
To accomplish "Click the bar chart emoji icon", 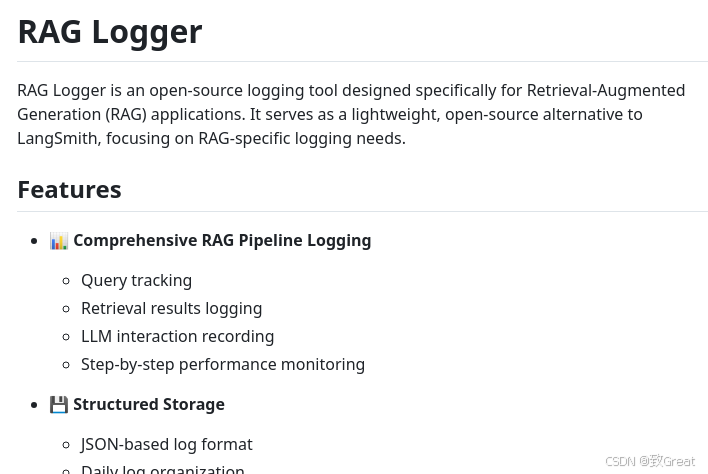I will click(x=59, y=241).
